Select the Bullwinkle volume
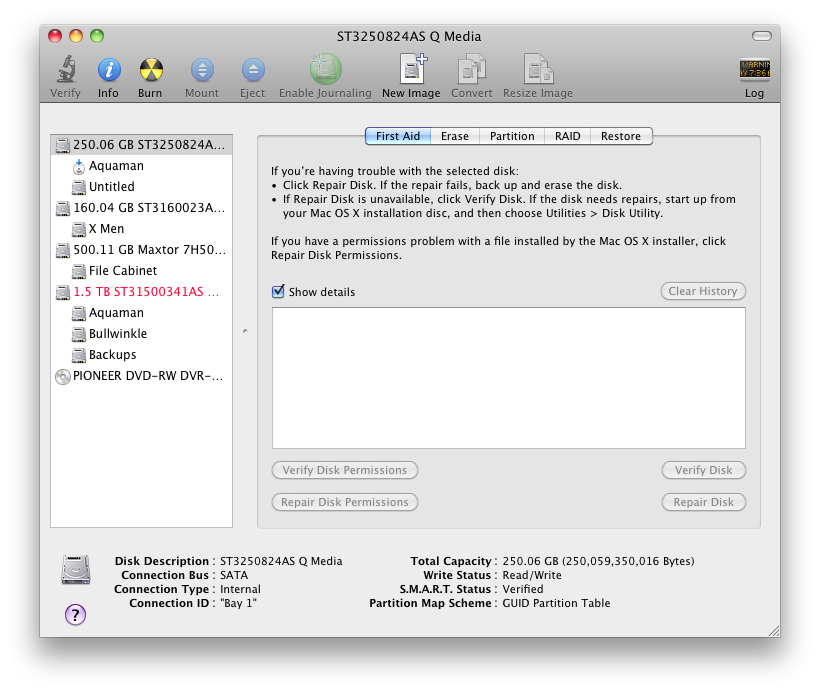The width and height of the screenshot is (820, 692). click(142, 334)
